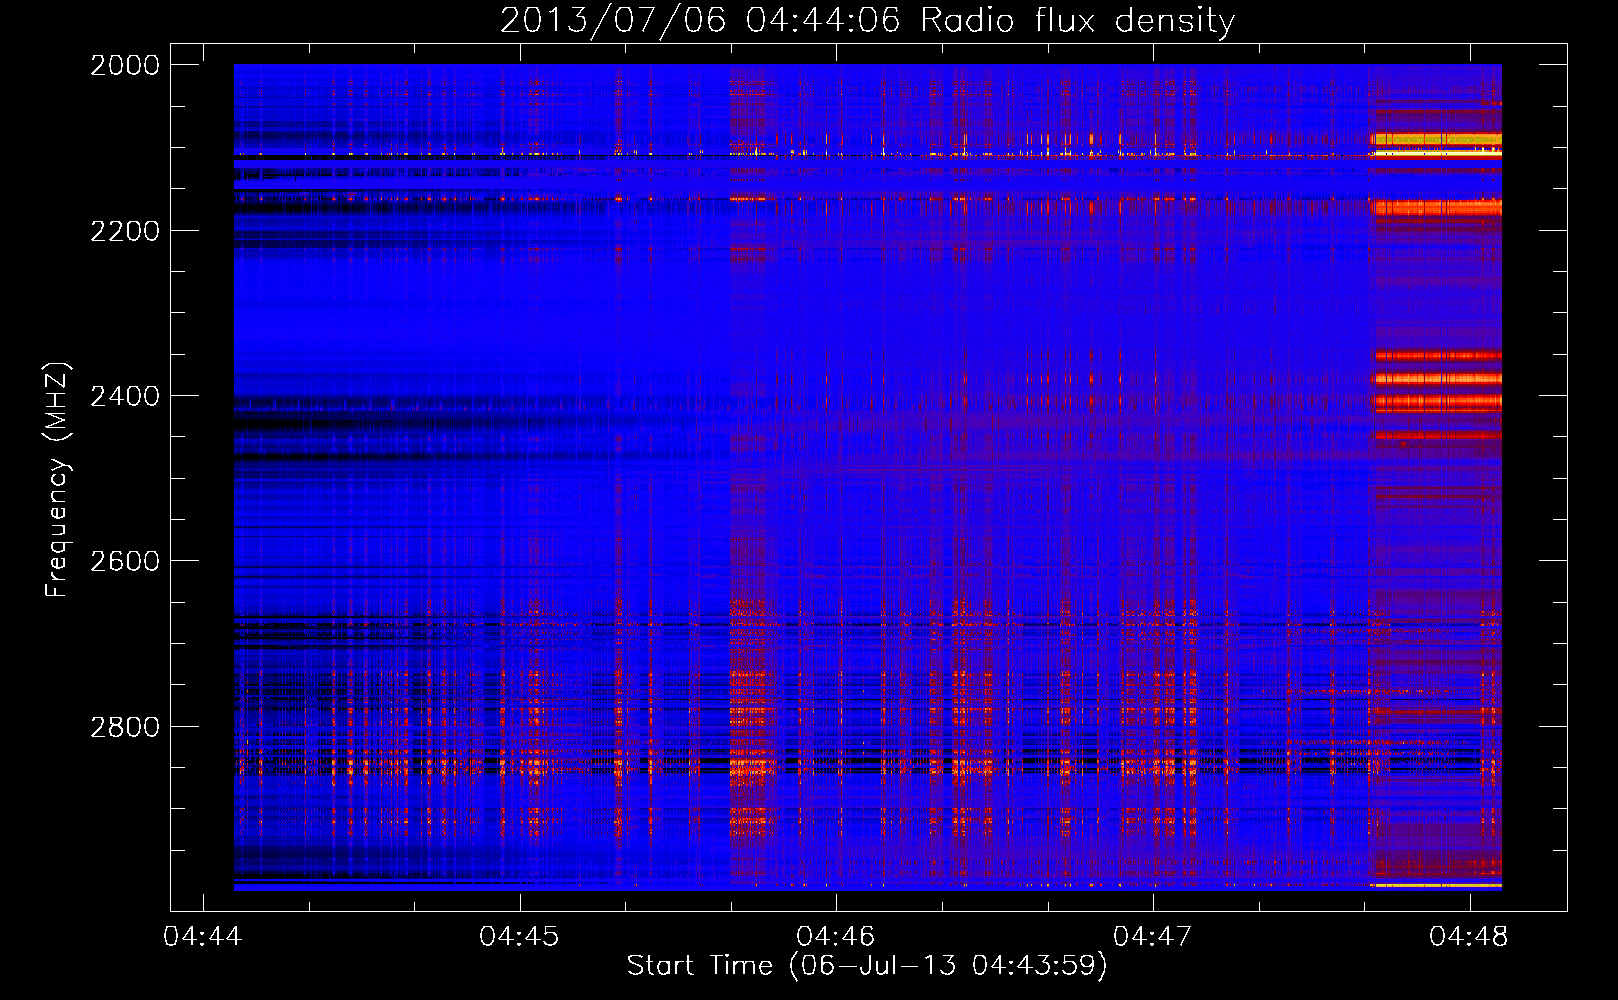
Task: Click the 2800 frequency tick label
Action: point(125,726)
